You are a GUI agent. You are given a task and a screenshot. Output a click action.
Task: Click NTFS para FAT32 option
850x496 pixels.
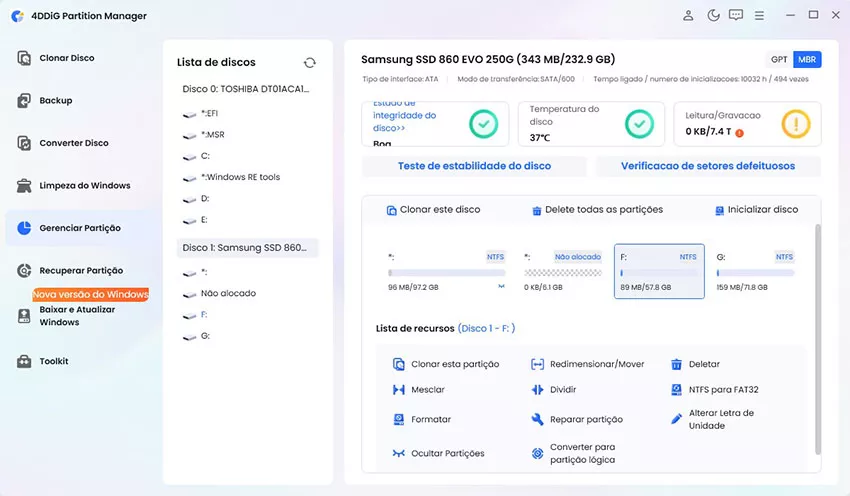(x=714, y=390)
